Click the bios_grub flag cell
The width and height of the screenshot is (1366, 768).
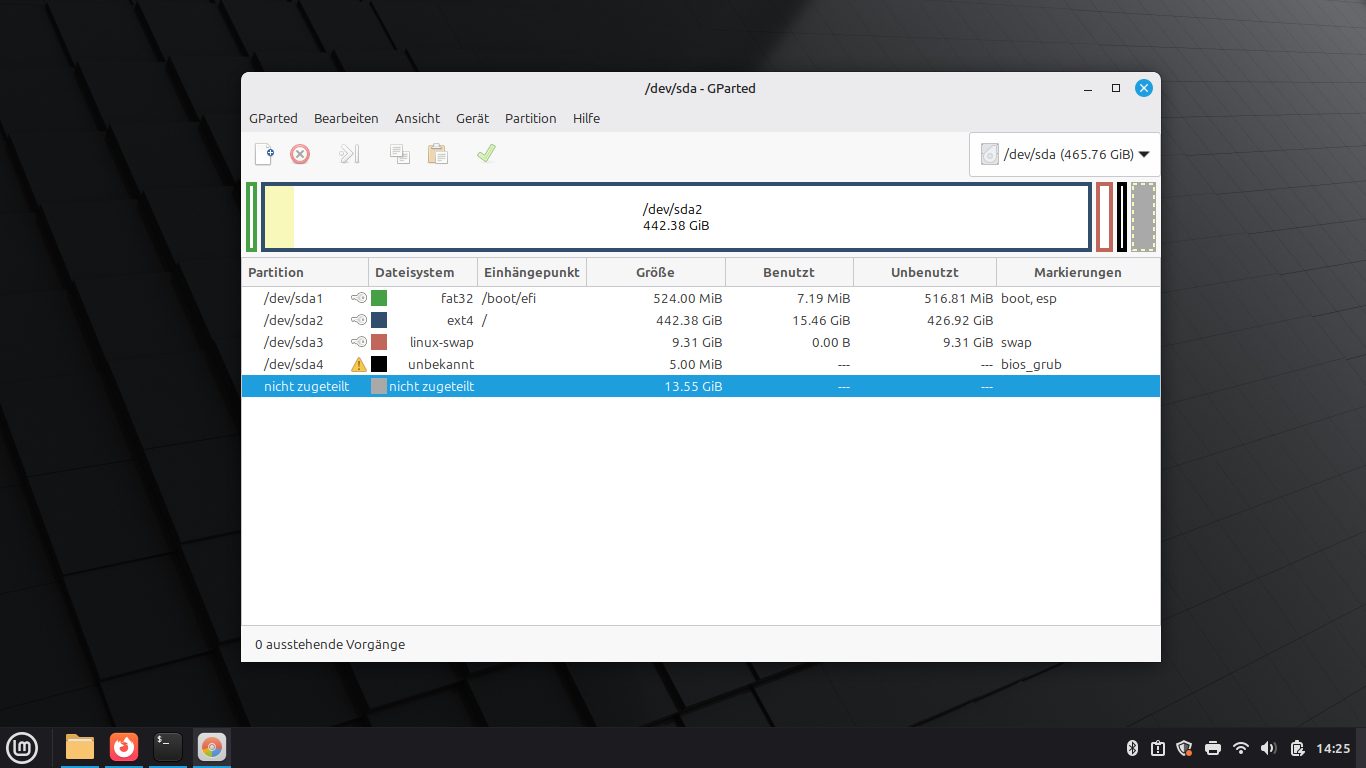click(x=1031, y=364)
